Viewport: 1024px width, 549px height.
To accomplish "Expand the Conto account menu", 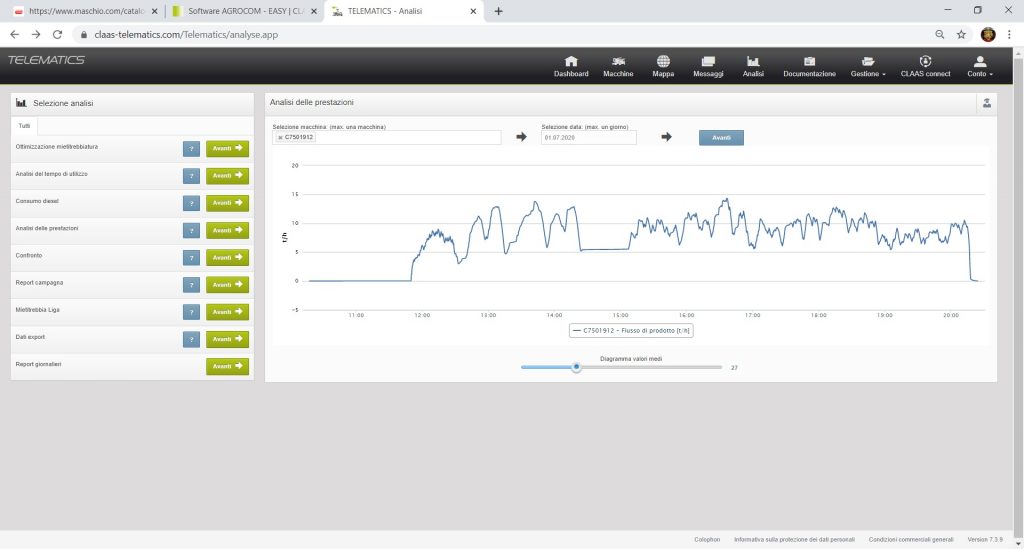I will 980,67.
